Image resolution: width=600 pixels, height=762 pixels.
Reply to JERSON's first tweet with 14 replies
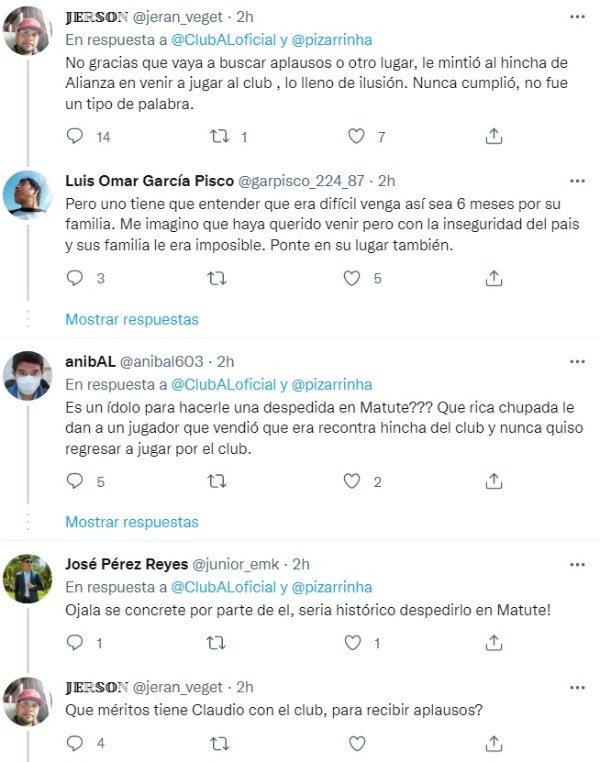74,136
